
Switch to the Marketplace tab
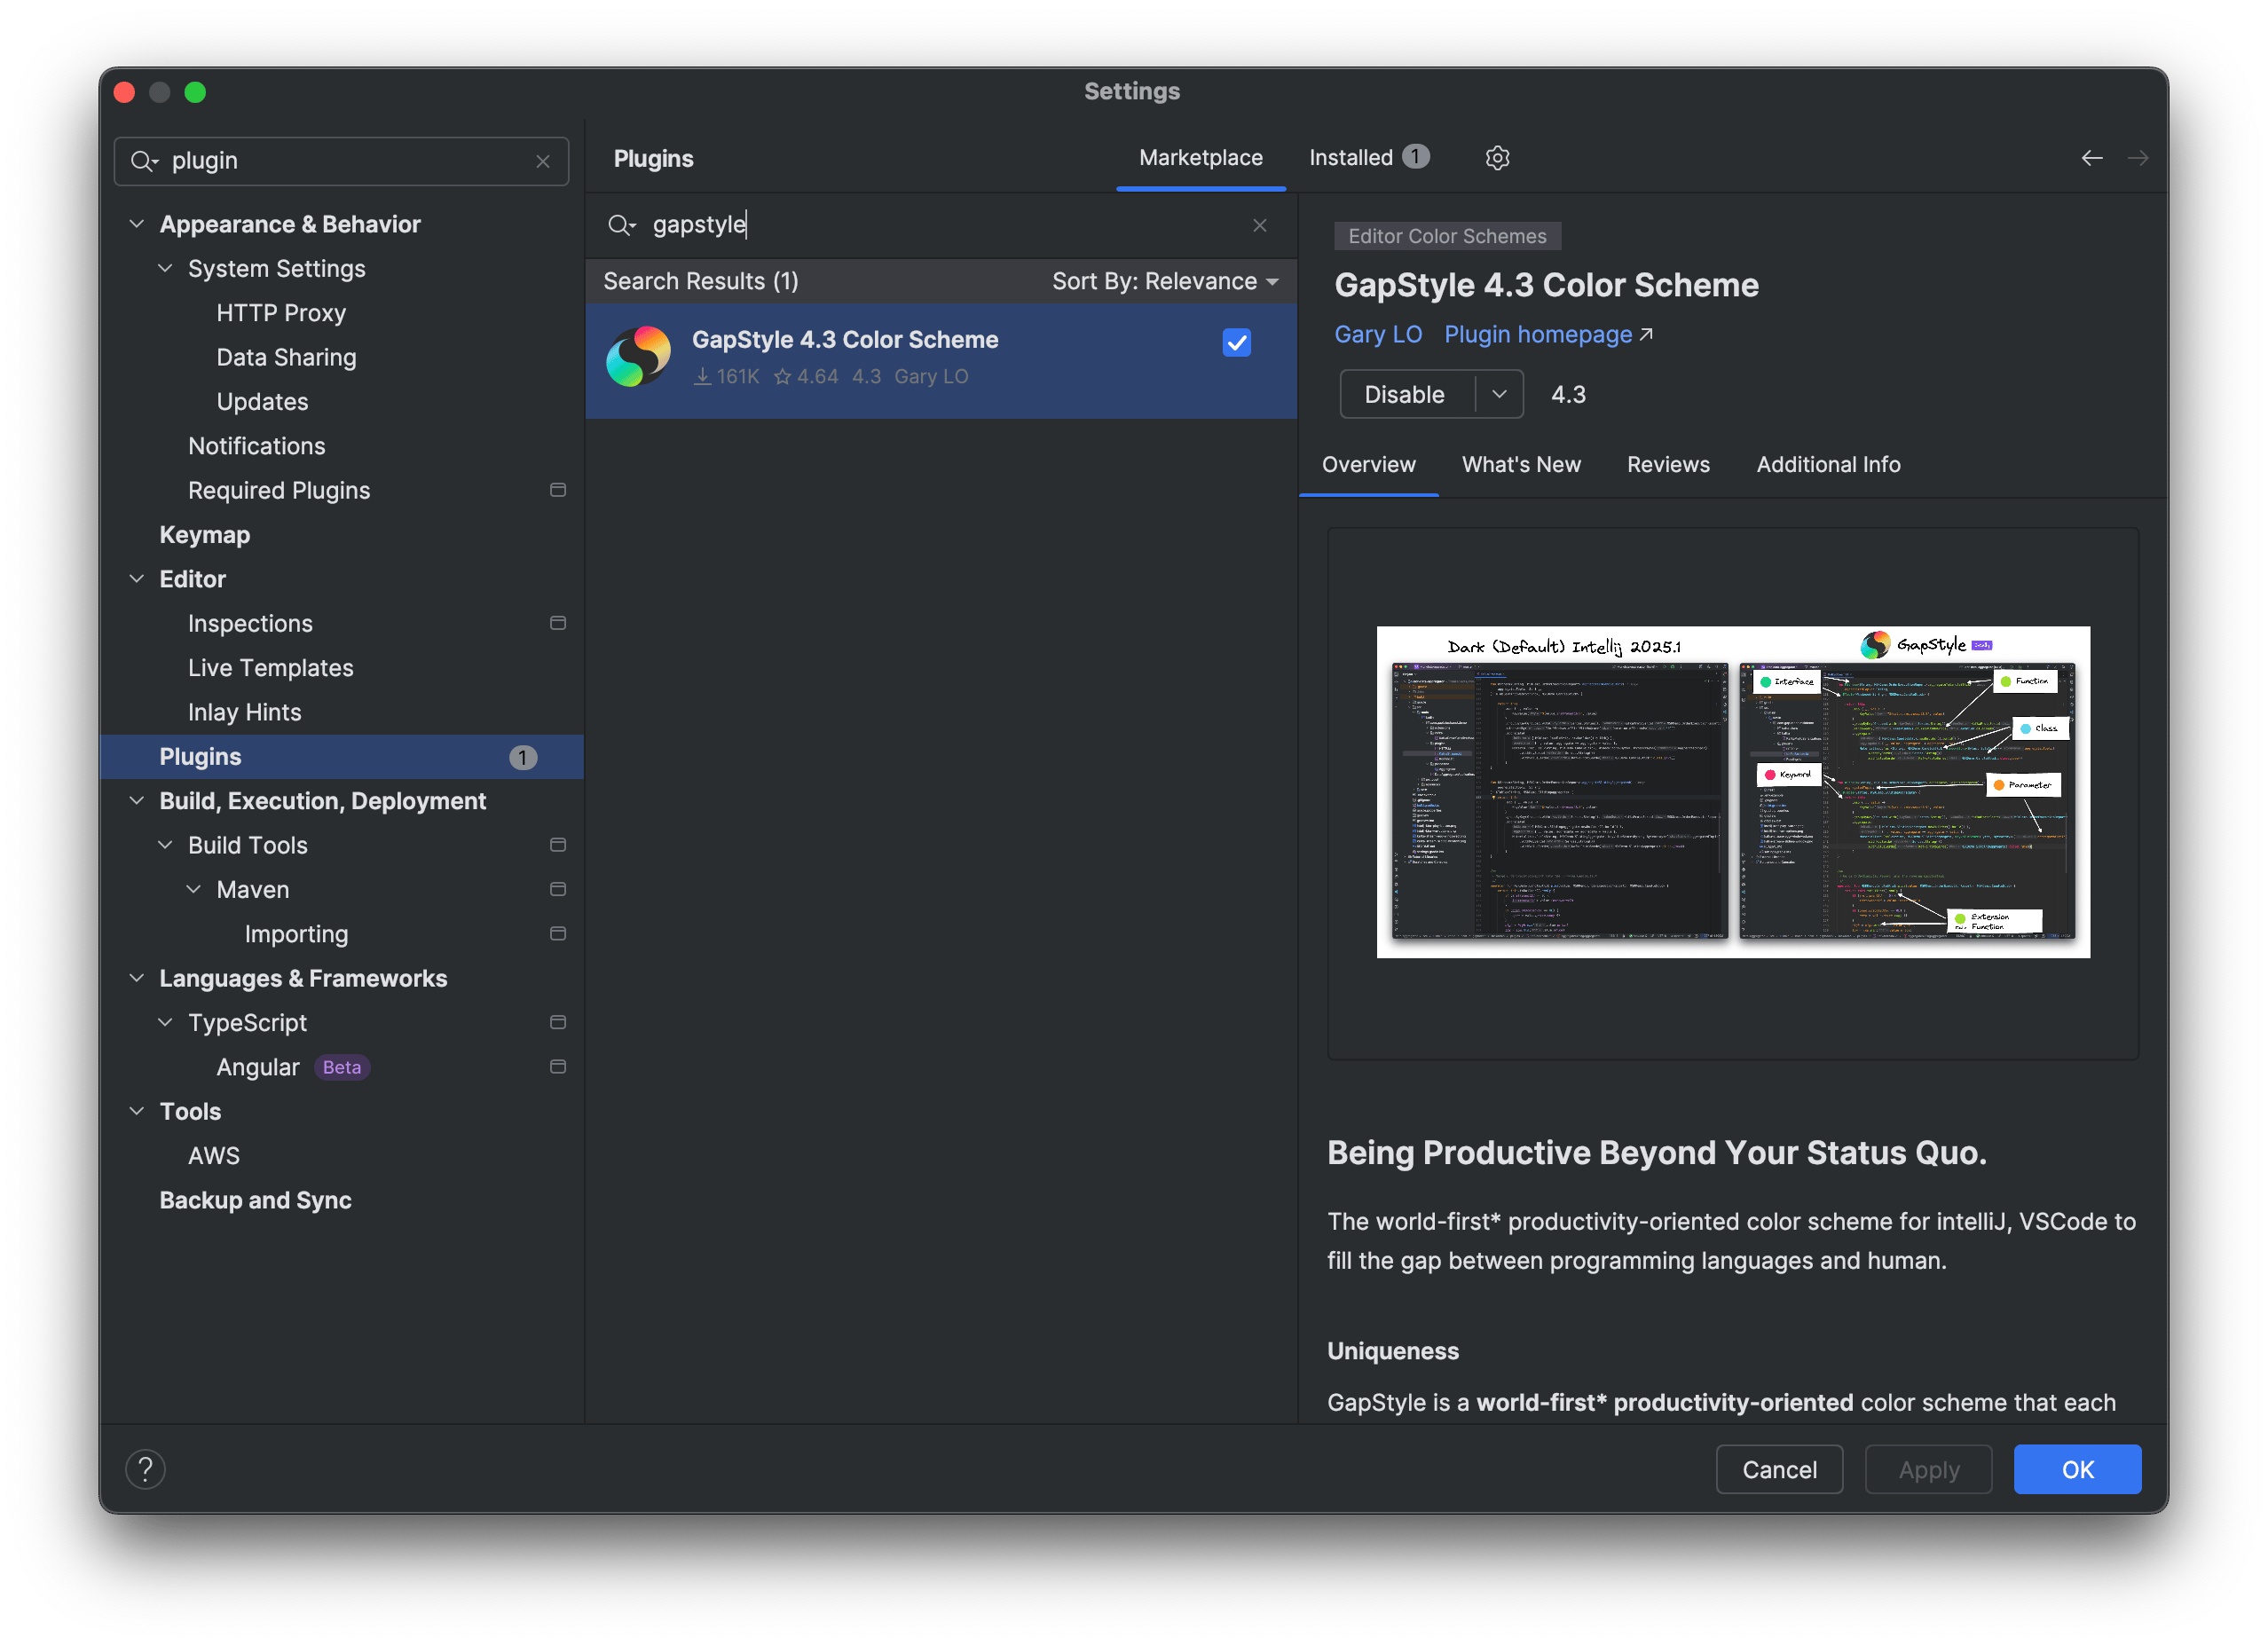1201,158
